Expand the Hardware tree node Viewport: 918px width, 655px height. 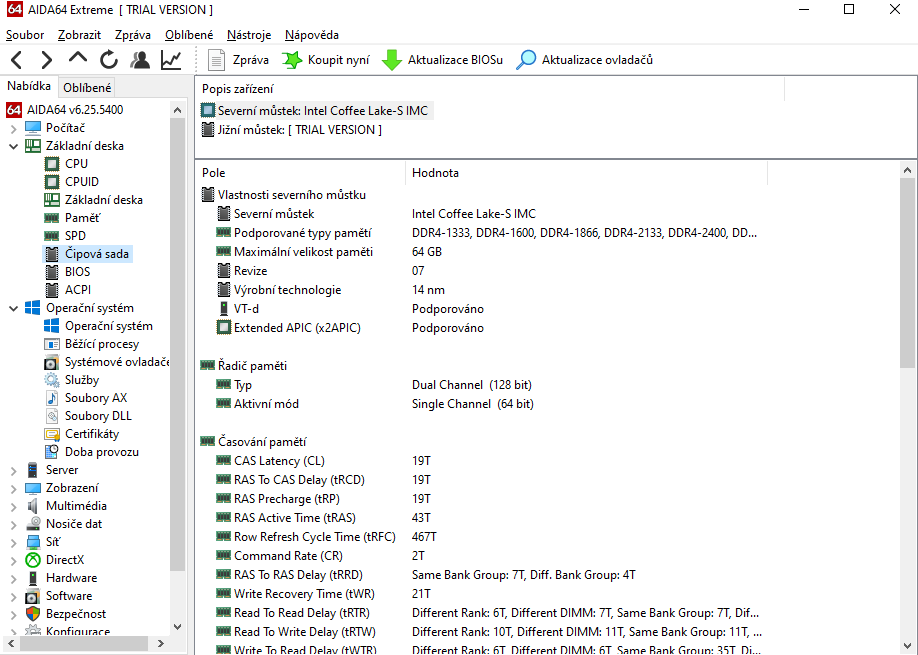tap(13, 578)
